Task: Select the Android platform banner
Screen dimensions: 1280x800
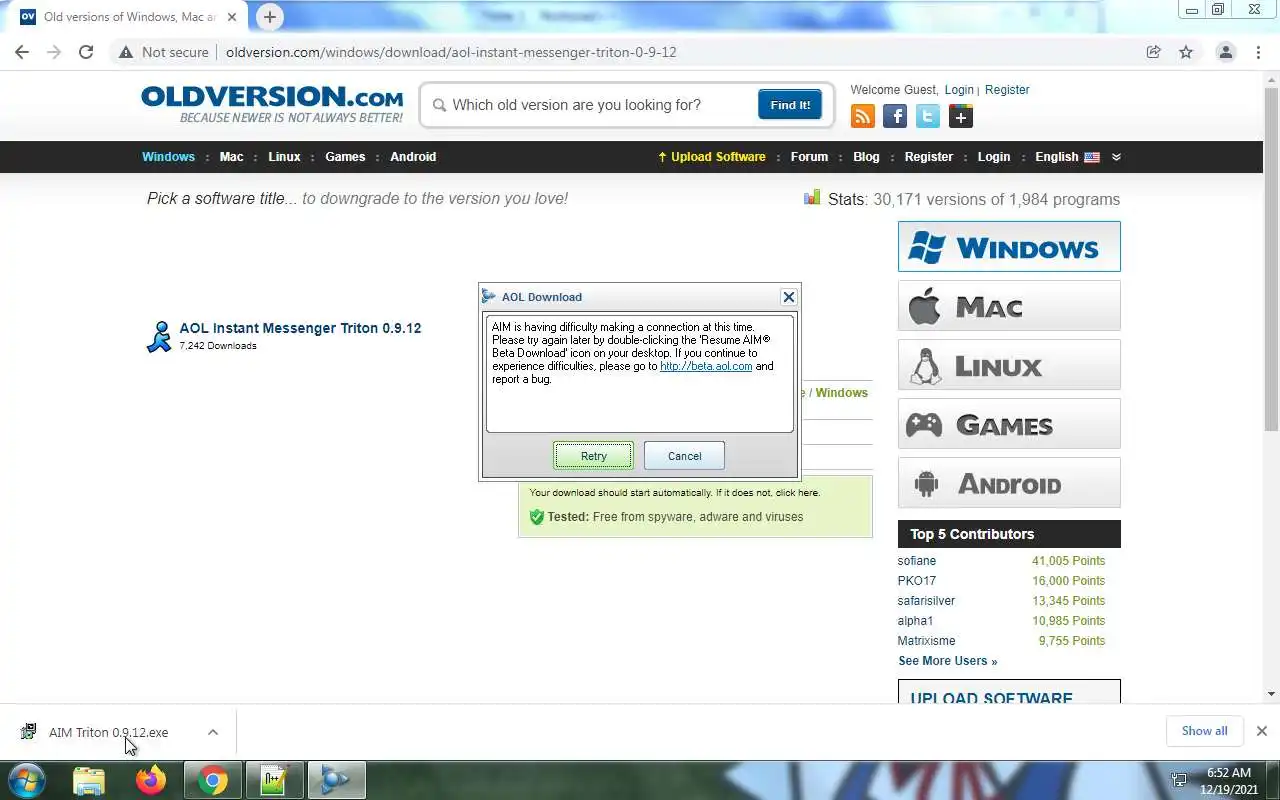Action: [1009, 483]
